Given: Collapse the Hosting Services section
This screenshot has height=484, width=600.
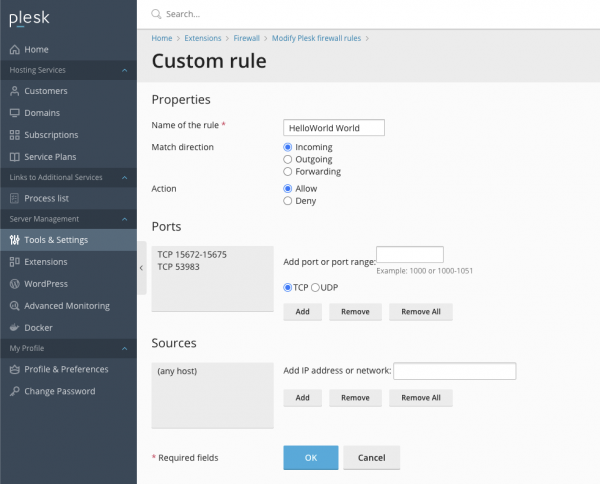Looking at the screenshot, I should pyautogui.click(x=124, y=71).
